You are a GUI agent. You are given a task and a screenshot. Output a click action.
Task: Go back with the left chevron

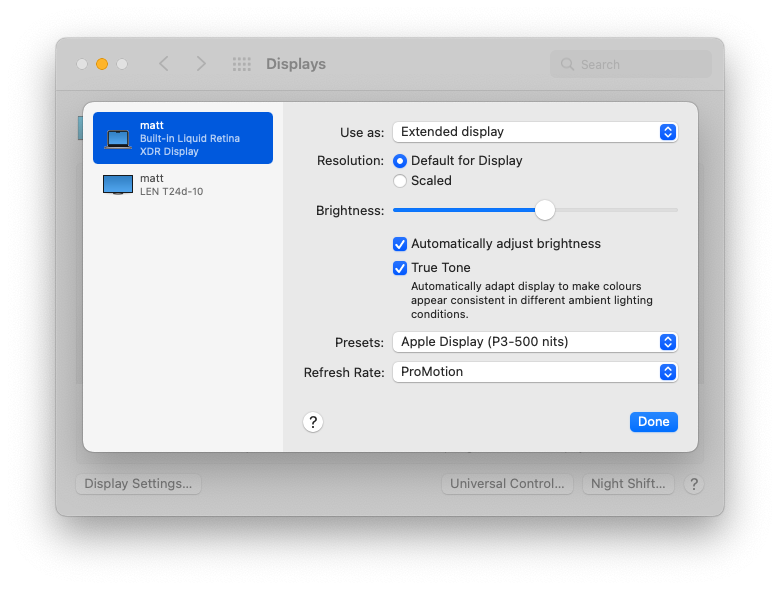pyautogui.click(x=164, y=64)
